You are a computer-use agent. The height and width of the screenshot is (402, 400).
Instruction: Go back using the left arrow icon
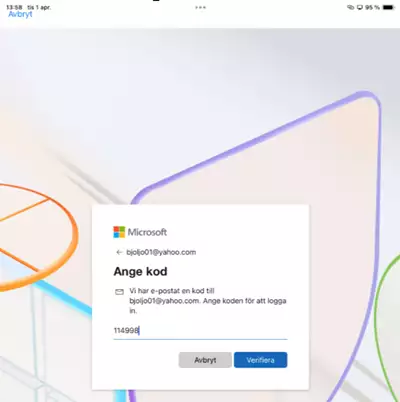pos(119,252)
